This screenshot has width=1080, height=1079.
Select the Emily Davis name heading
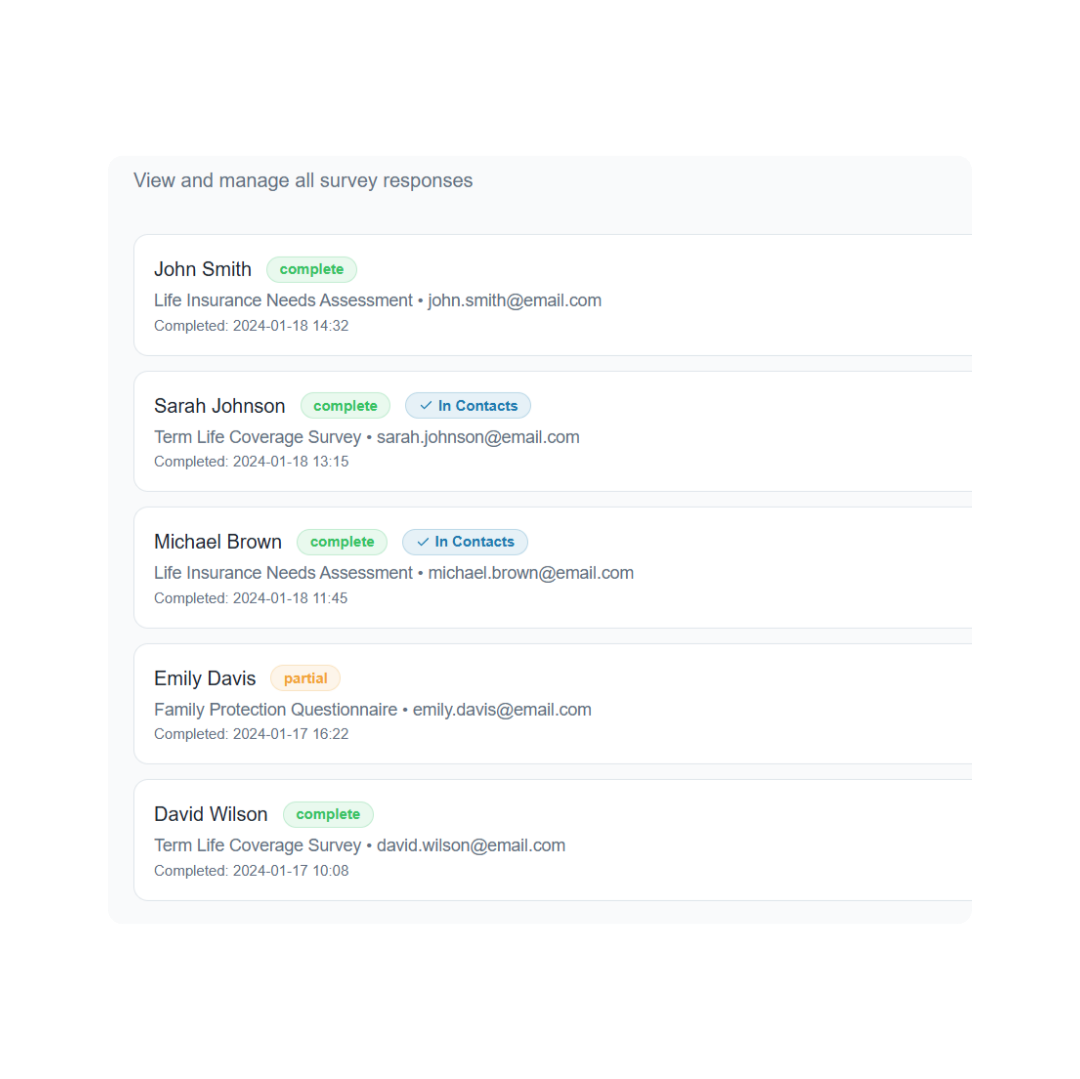[205, 678]
